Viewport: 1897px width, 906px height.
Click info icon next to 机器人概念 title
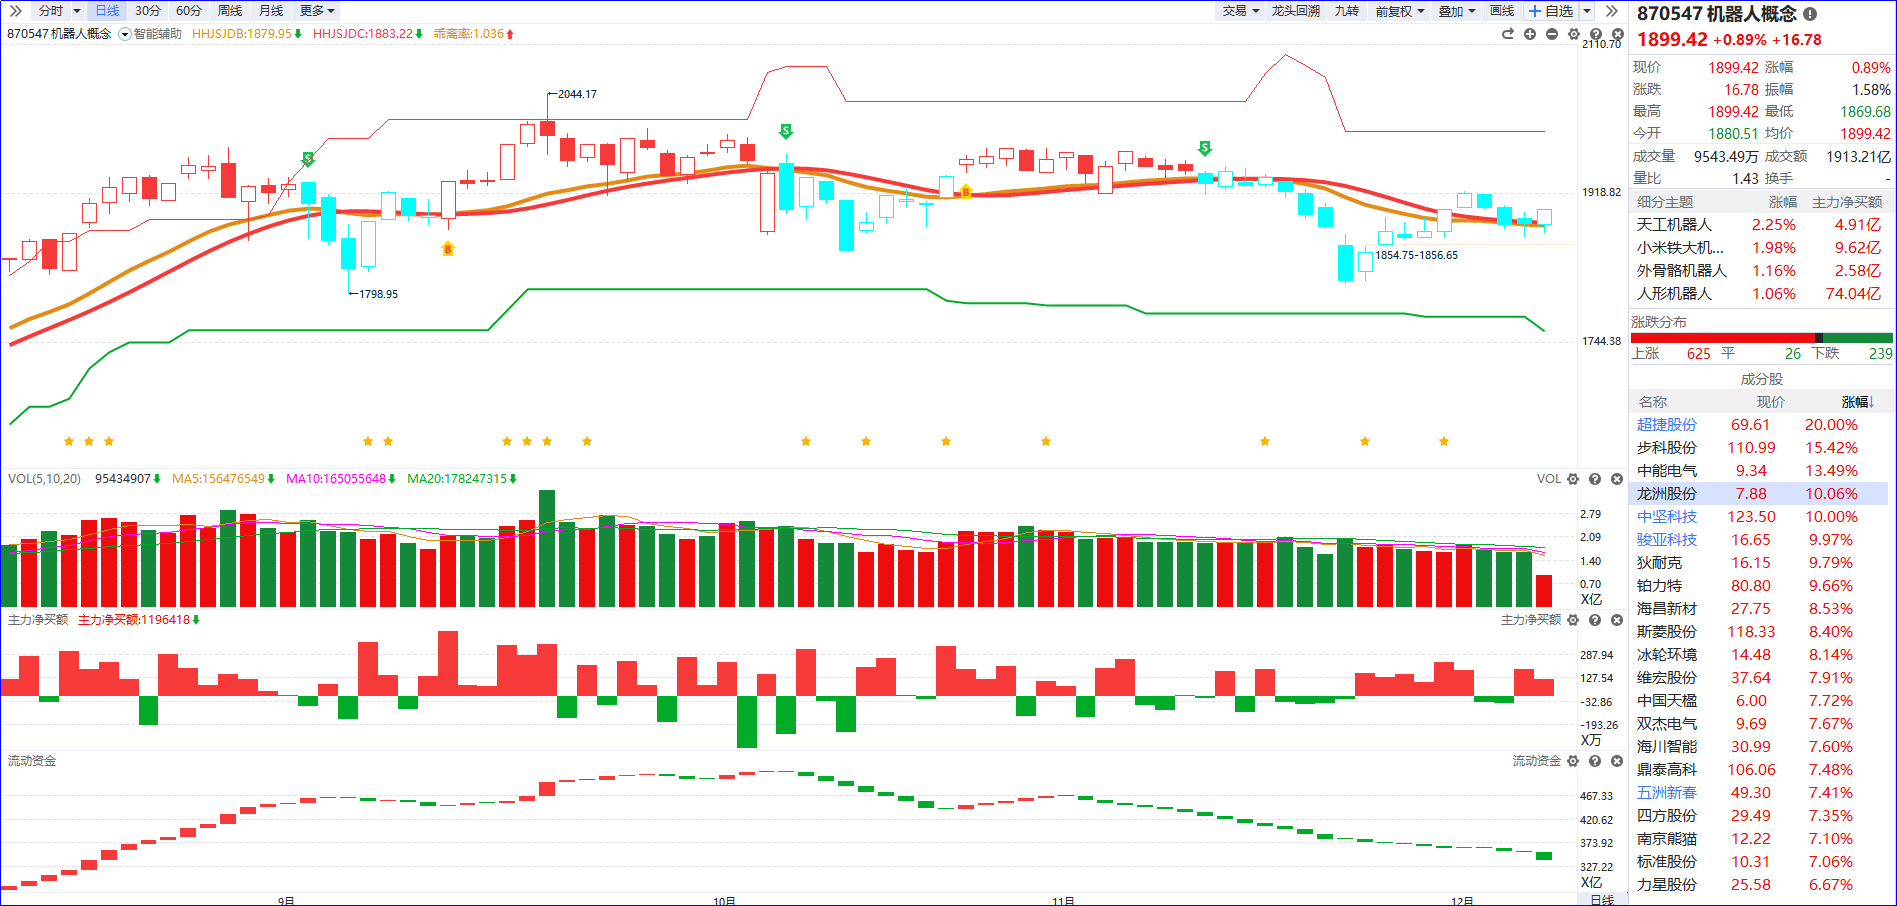coord(1810,14)
